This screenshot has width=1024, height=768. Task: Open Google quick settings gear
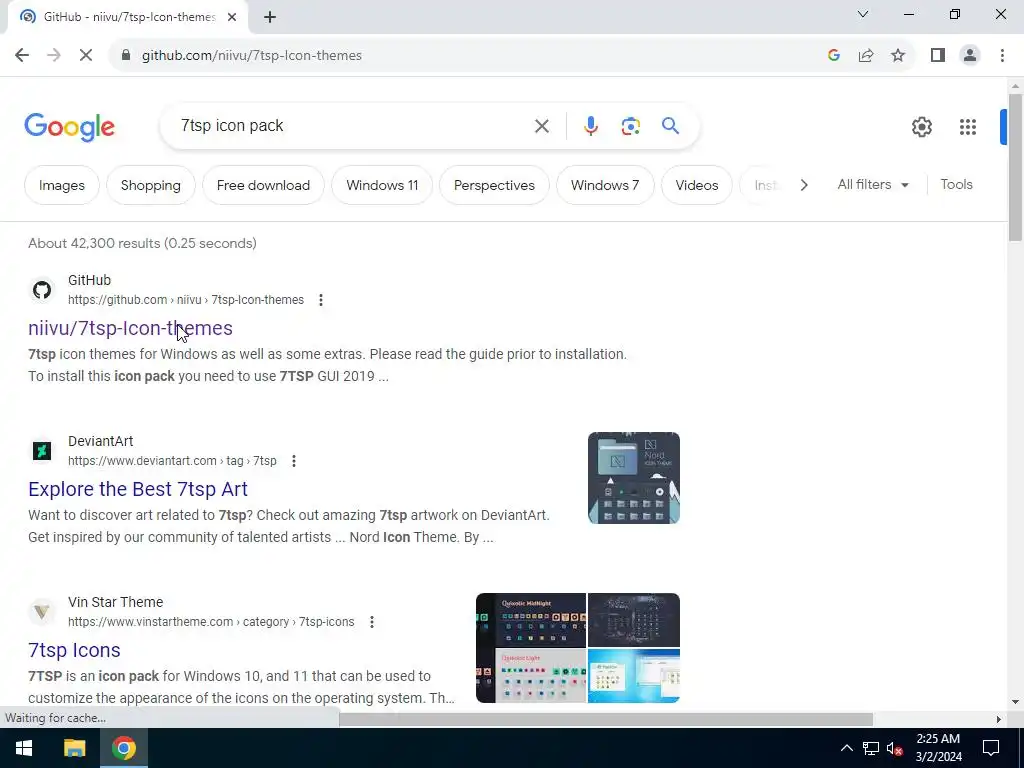921,127
